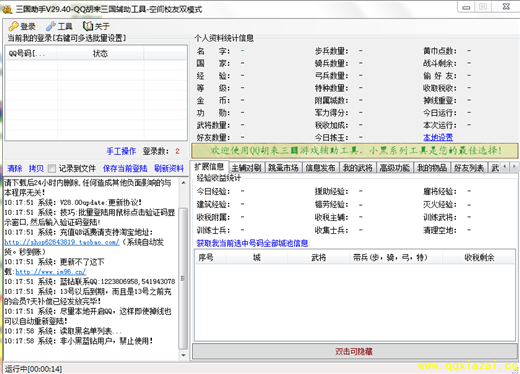Image resolution: width=520 pixels, height=374 pixels.
Task: Click the 收税剩余 column header
Action: [x=479, y=257]
